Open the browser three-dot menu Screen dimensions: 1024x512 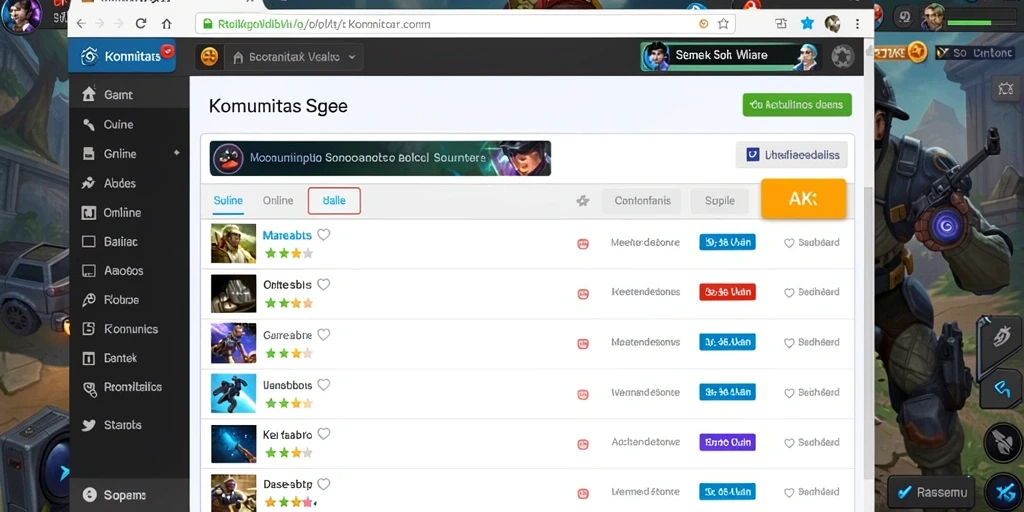pos(857,24)
